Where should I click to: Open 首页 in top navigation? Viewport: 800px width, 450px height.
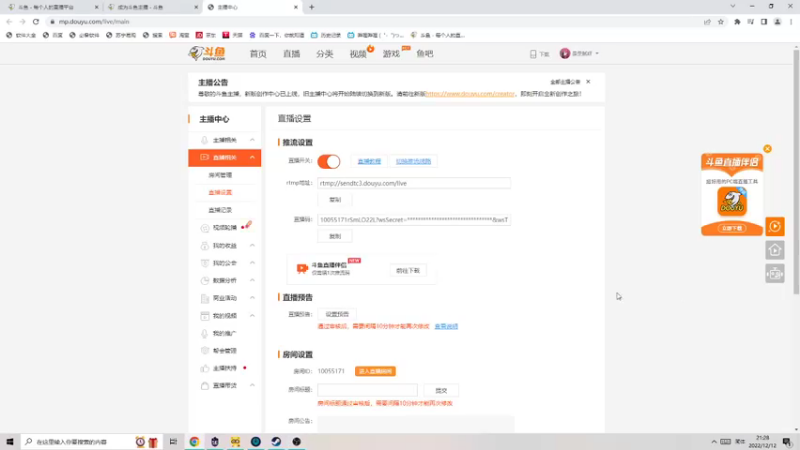(258, 54)
